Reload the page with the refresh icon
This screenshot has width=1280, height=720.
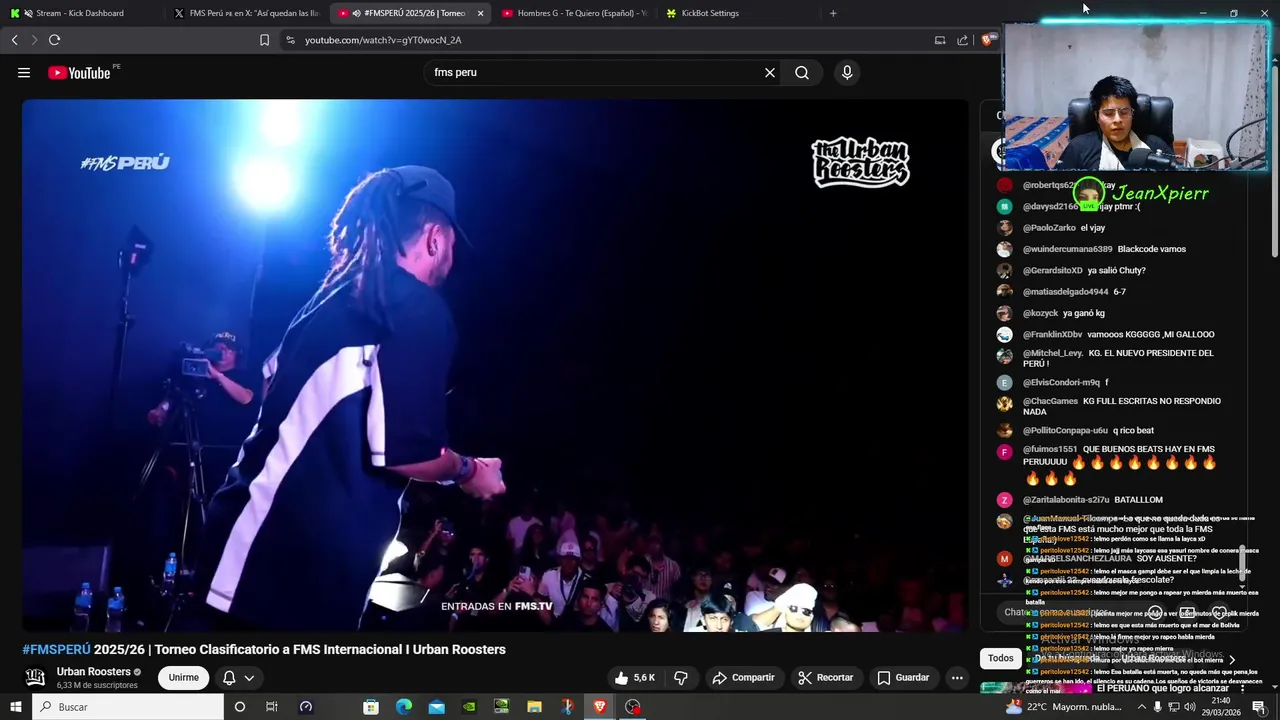(x=54, y=40)
